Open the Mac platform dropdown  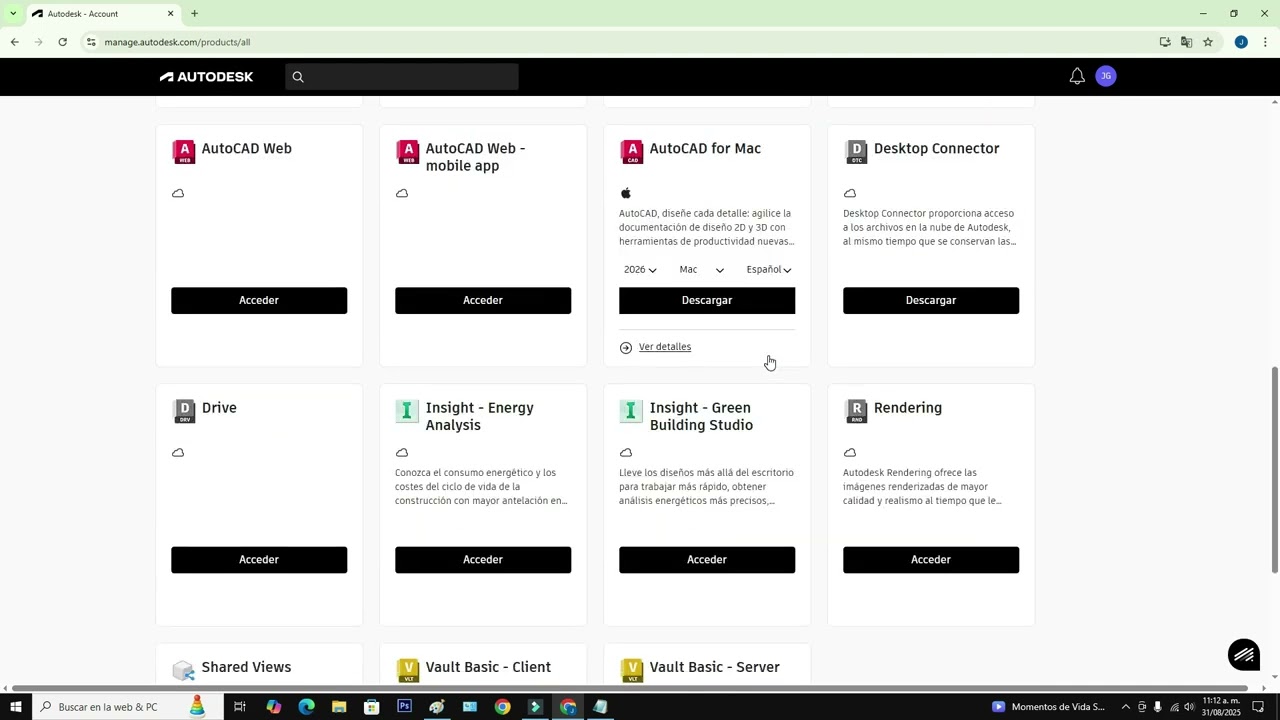pyautogui.click(x=702, y=270)
